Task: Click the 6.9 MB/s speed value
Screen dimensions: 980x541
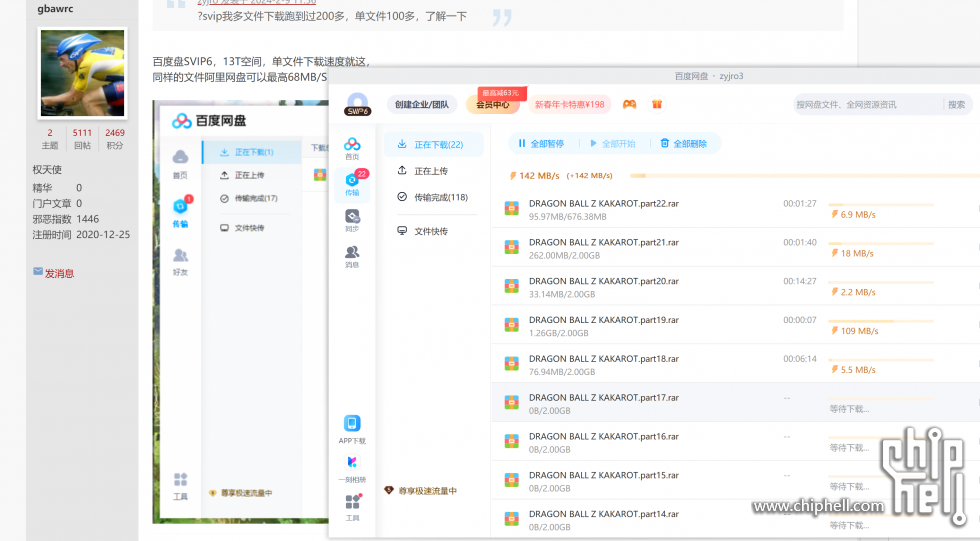Action: click(858, 214)
